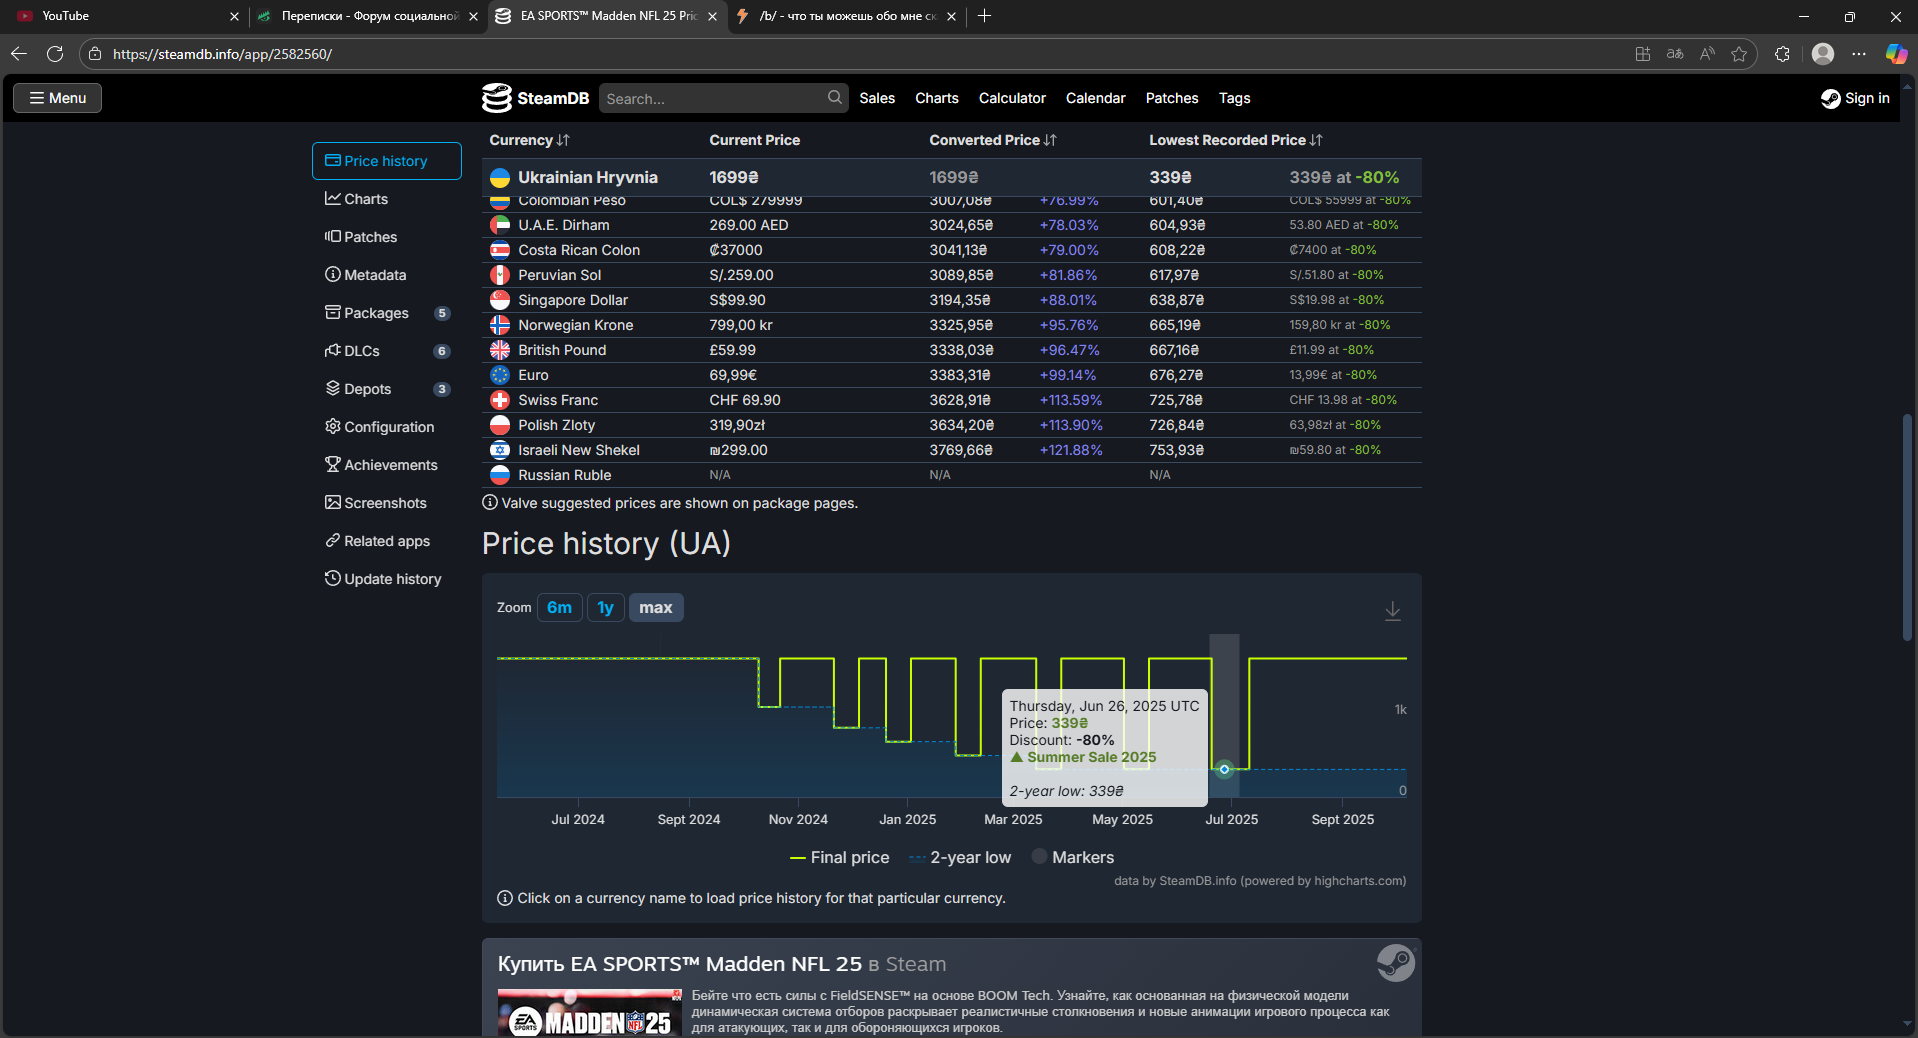Open the Update history sidebar section
The height and width of the screenshot is (1038, 1918).
tap(387, 579)
